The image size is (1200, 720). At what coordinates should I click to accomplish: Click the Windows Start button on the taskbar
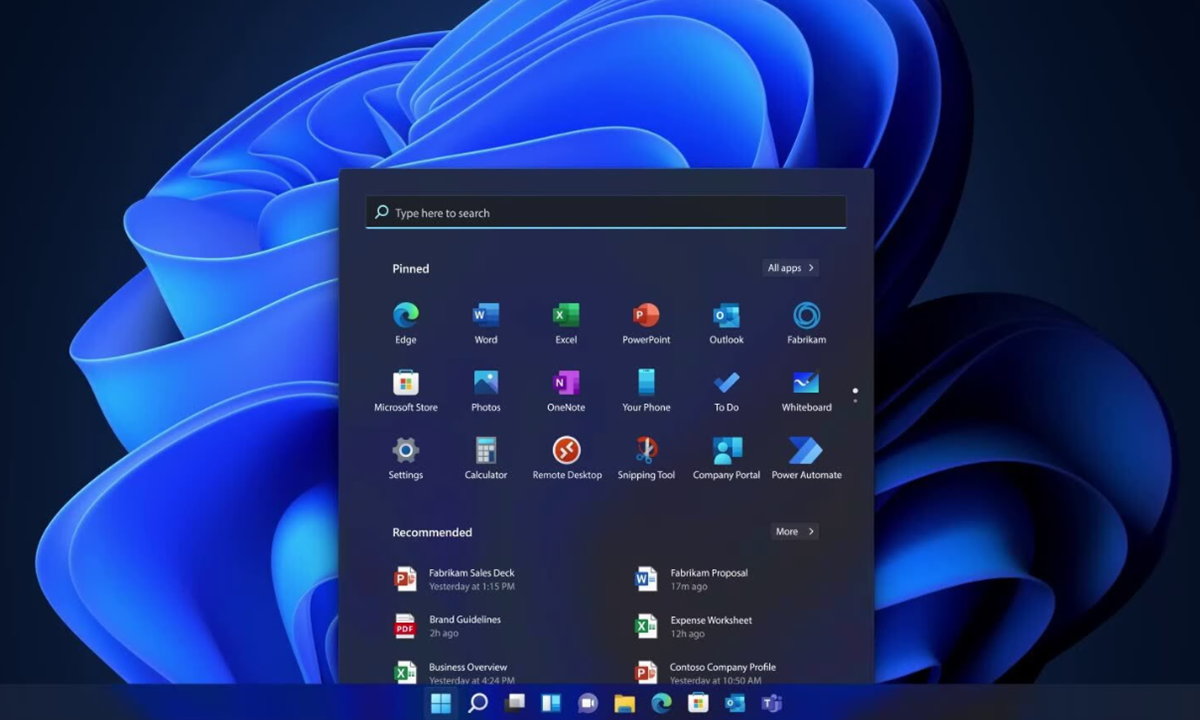click(x=440, y=703)
